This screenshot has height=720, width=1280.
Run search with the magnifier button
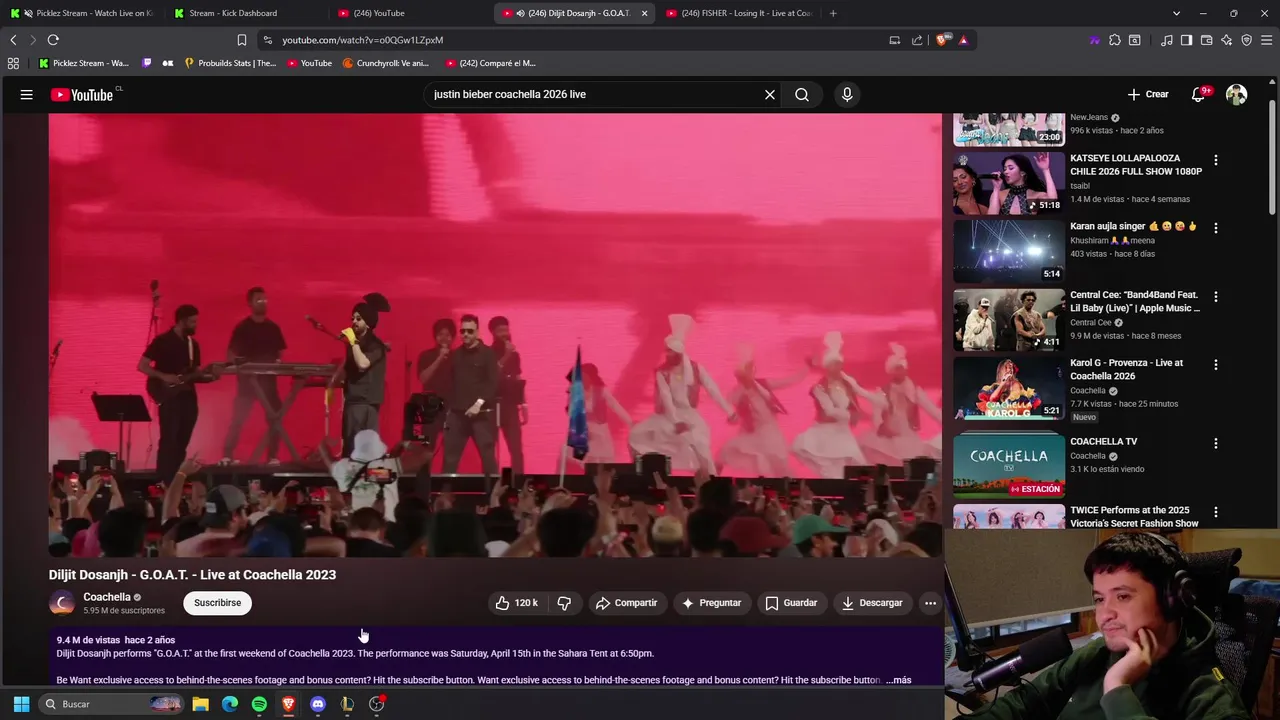[802, 94]
